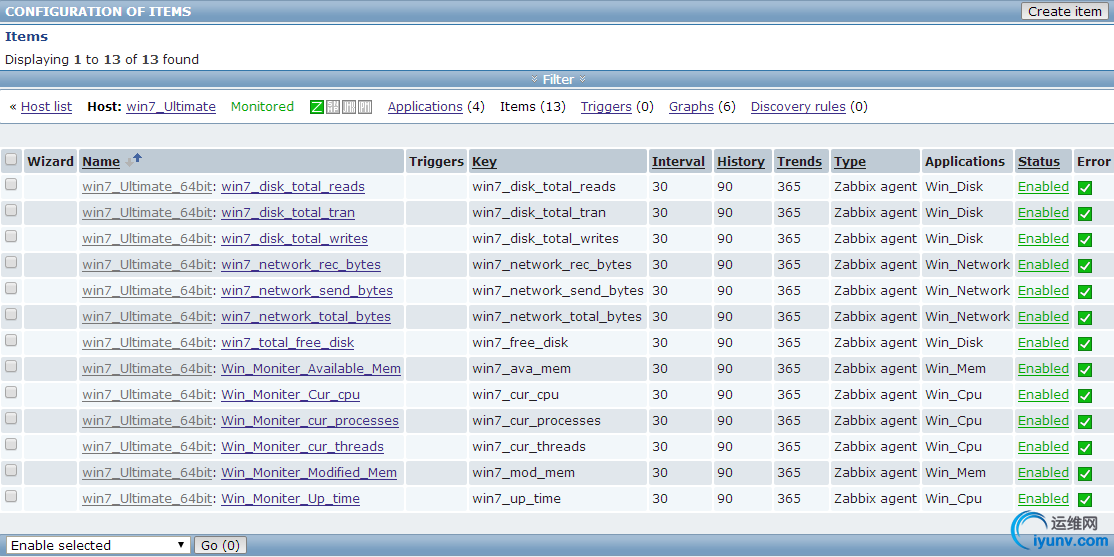1114x557 pixels.
Task: Sort the table by Status column
Action: click(1039, 161)
